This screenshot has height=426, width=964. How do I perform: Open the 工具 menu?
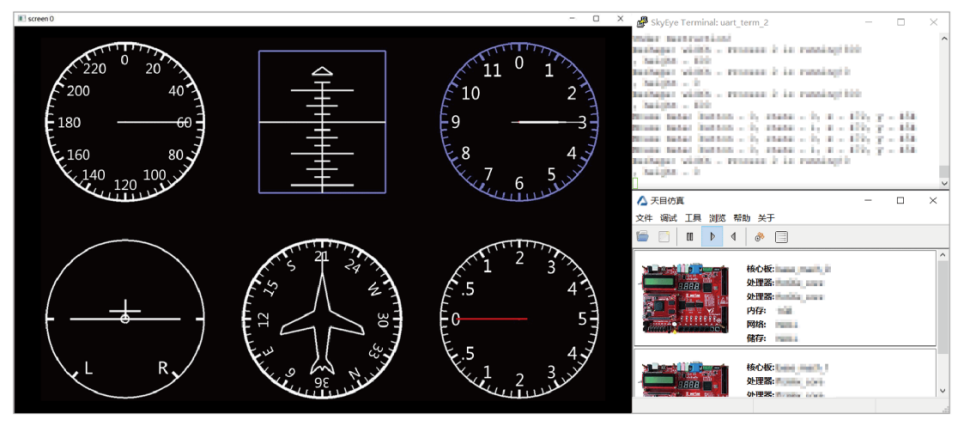[693, 218]
